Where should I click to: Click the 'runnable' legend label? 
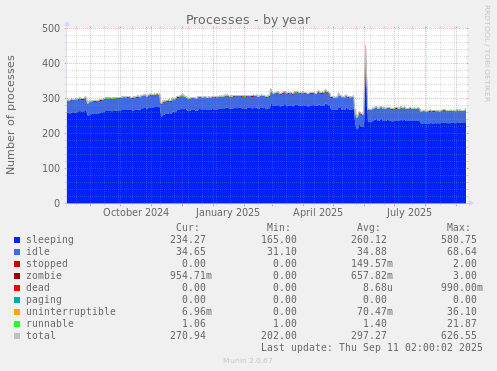point(50,324)
